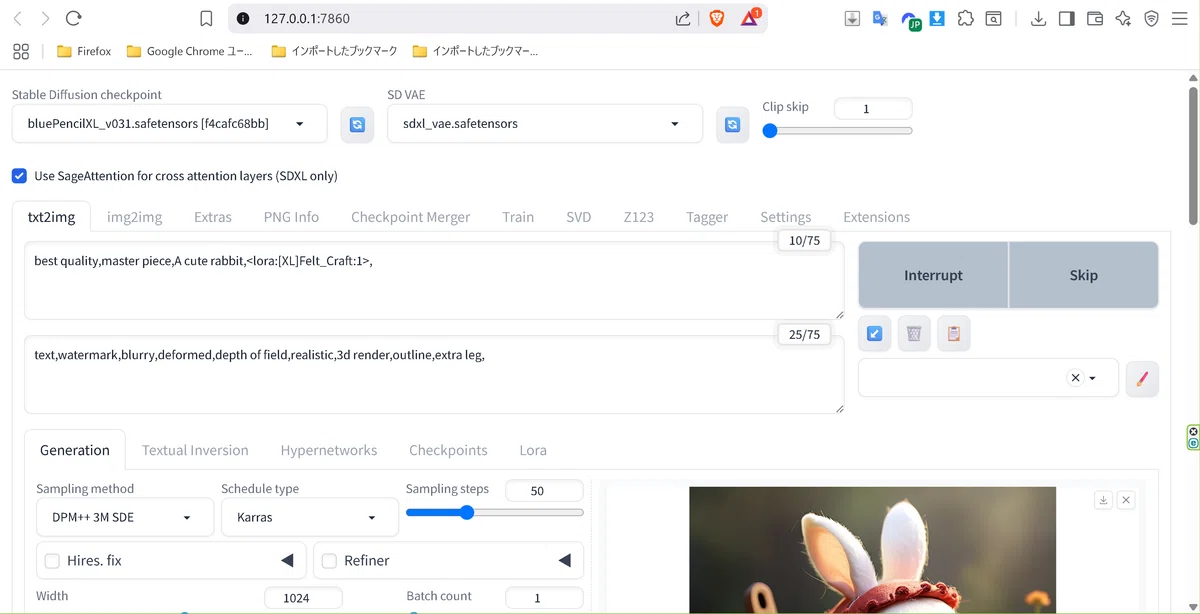Download the generated image with arrow icon

click(1103, 500)
